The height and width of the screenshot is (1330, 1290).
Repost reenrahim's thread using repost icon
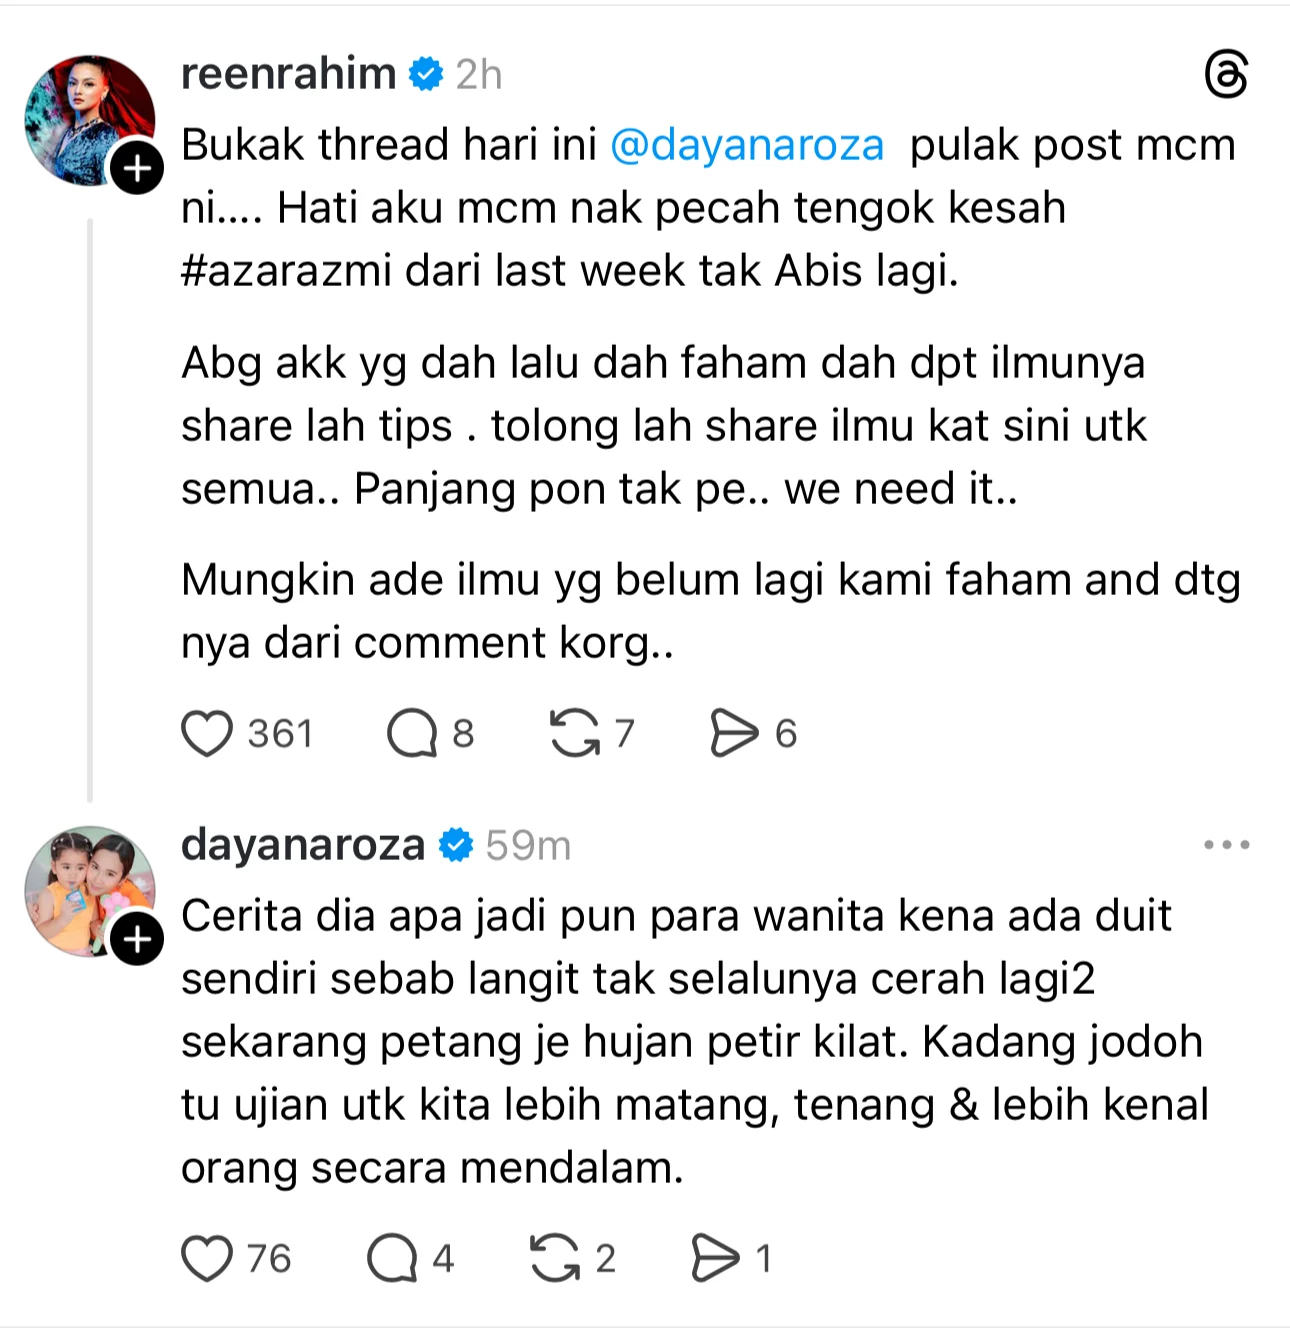[x=576, y=733]
